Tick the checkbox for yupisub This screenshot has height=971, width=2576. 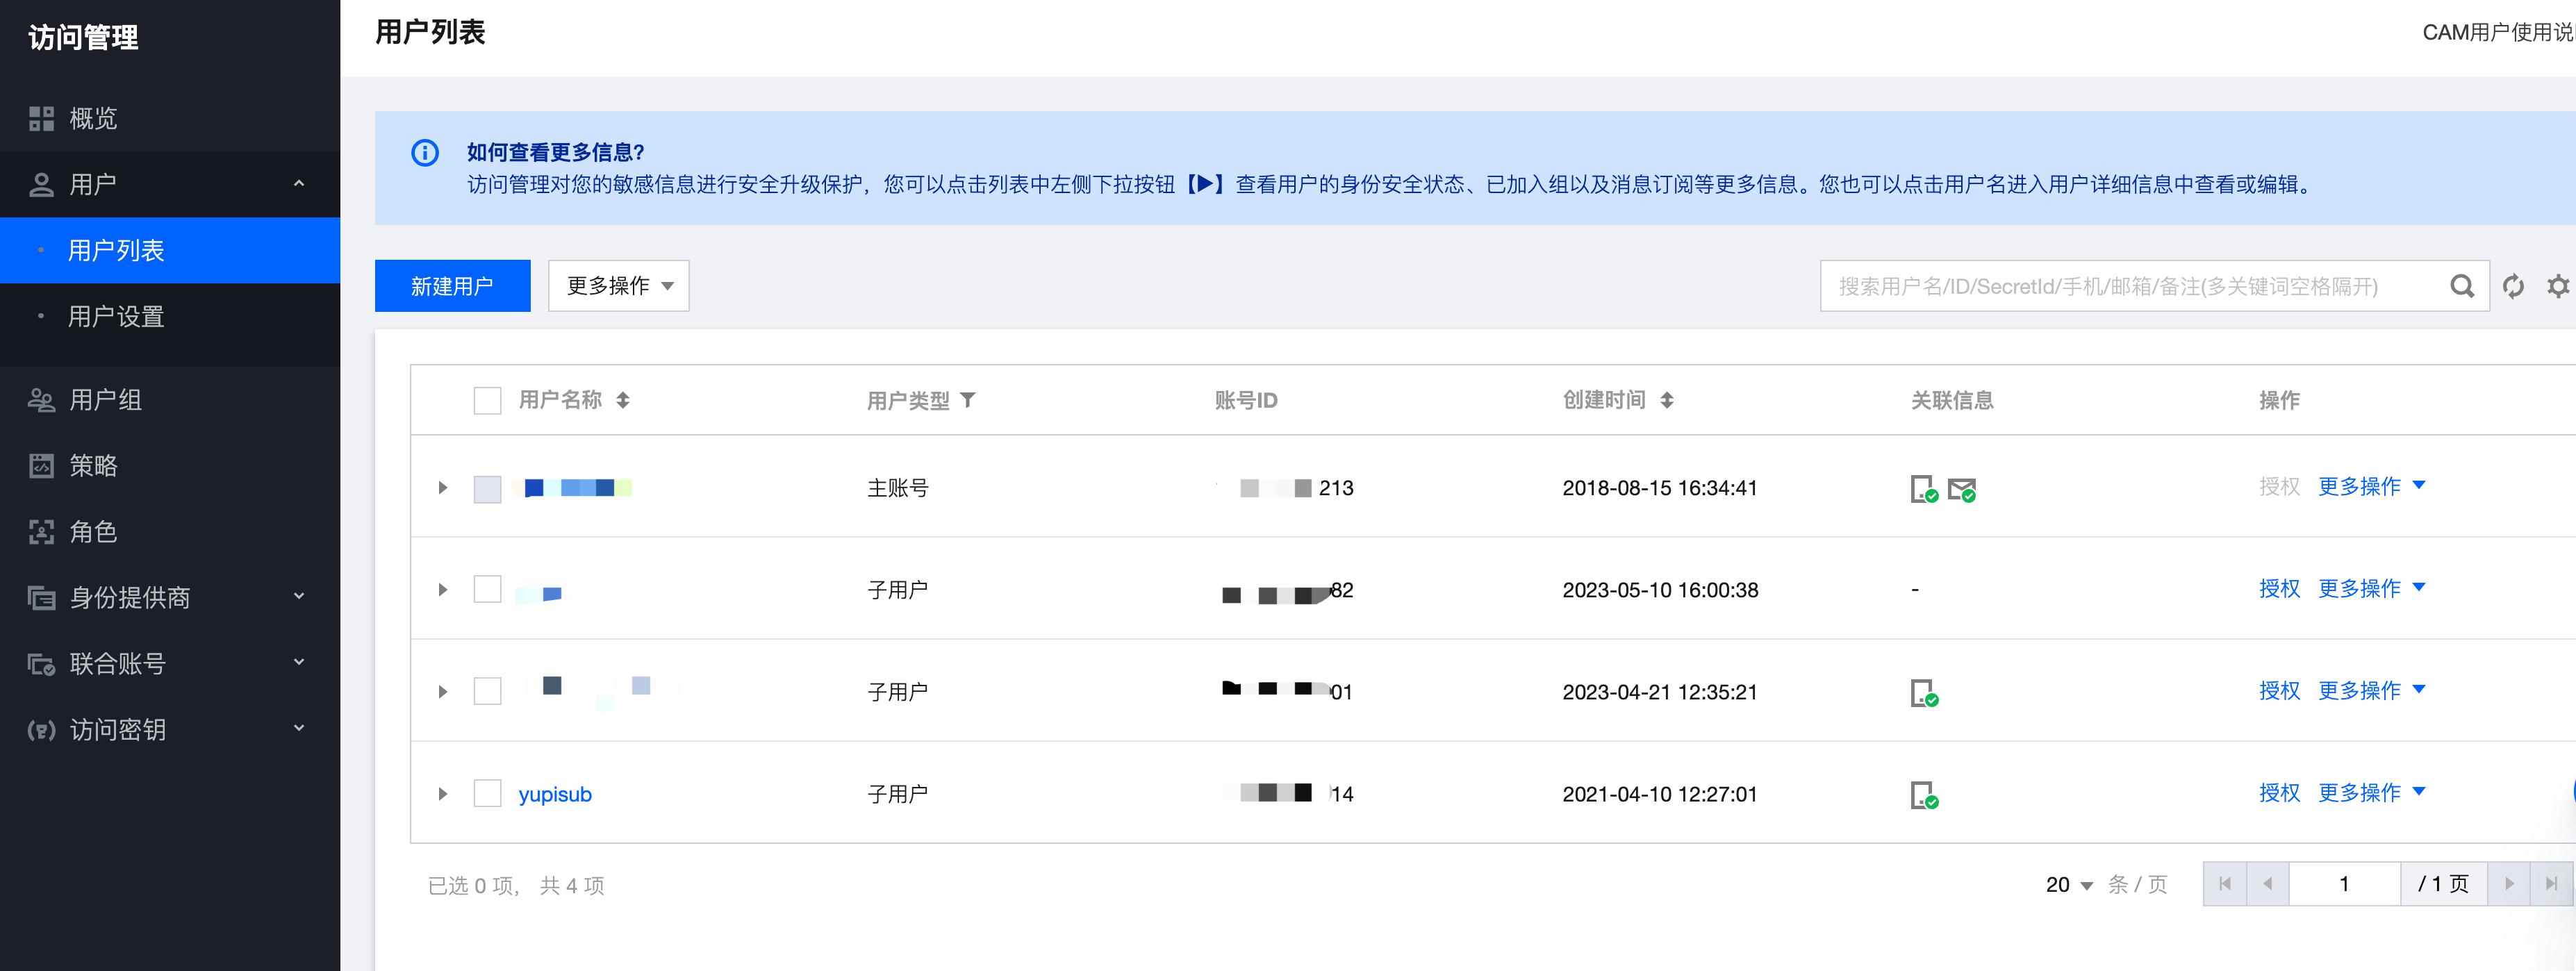[487, 794]
